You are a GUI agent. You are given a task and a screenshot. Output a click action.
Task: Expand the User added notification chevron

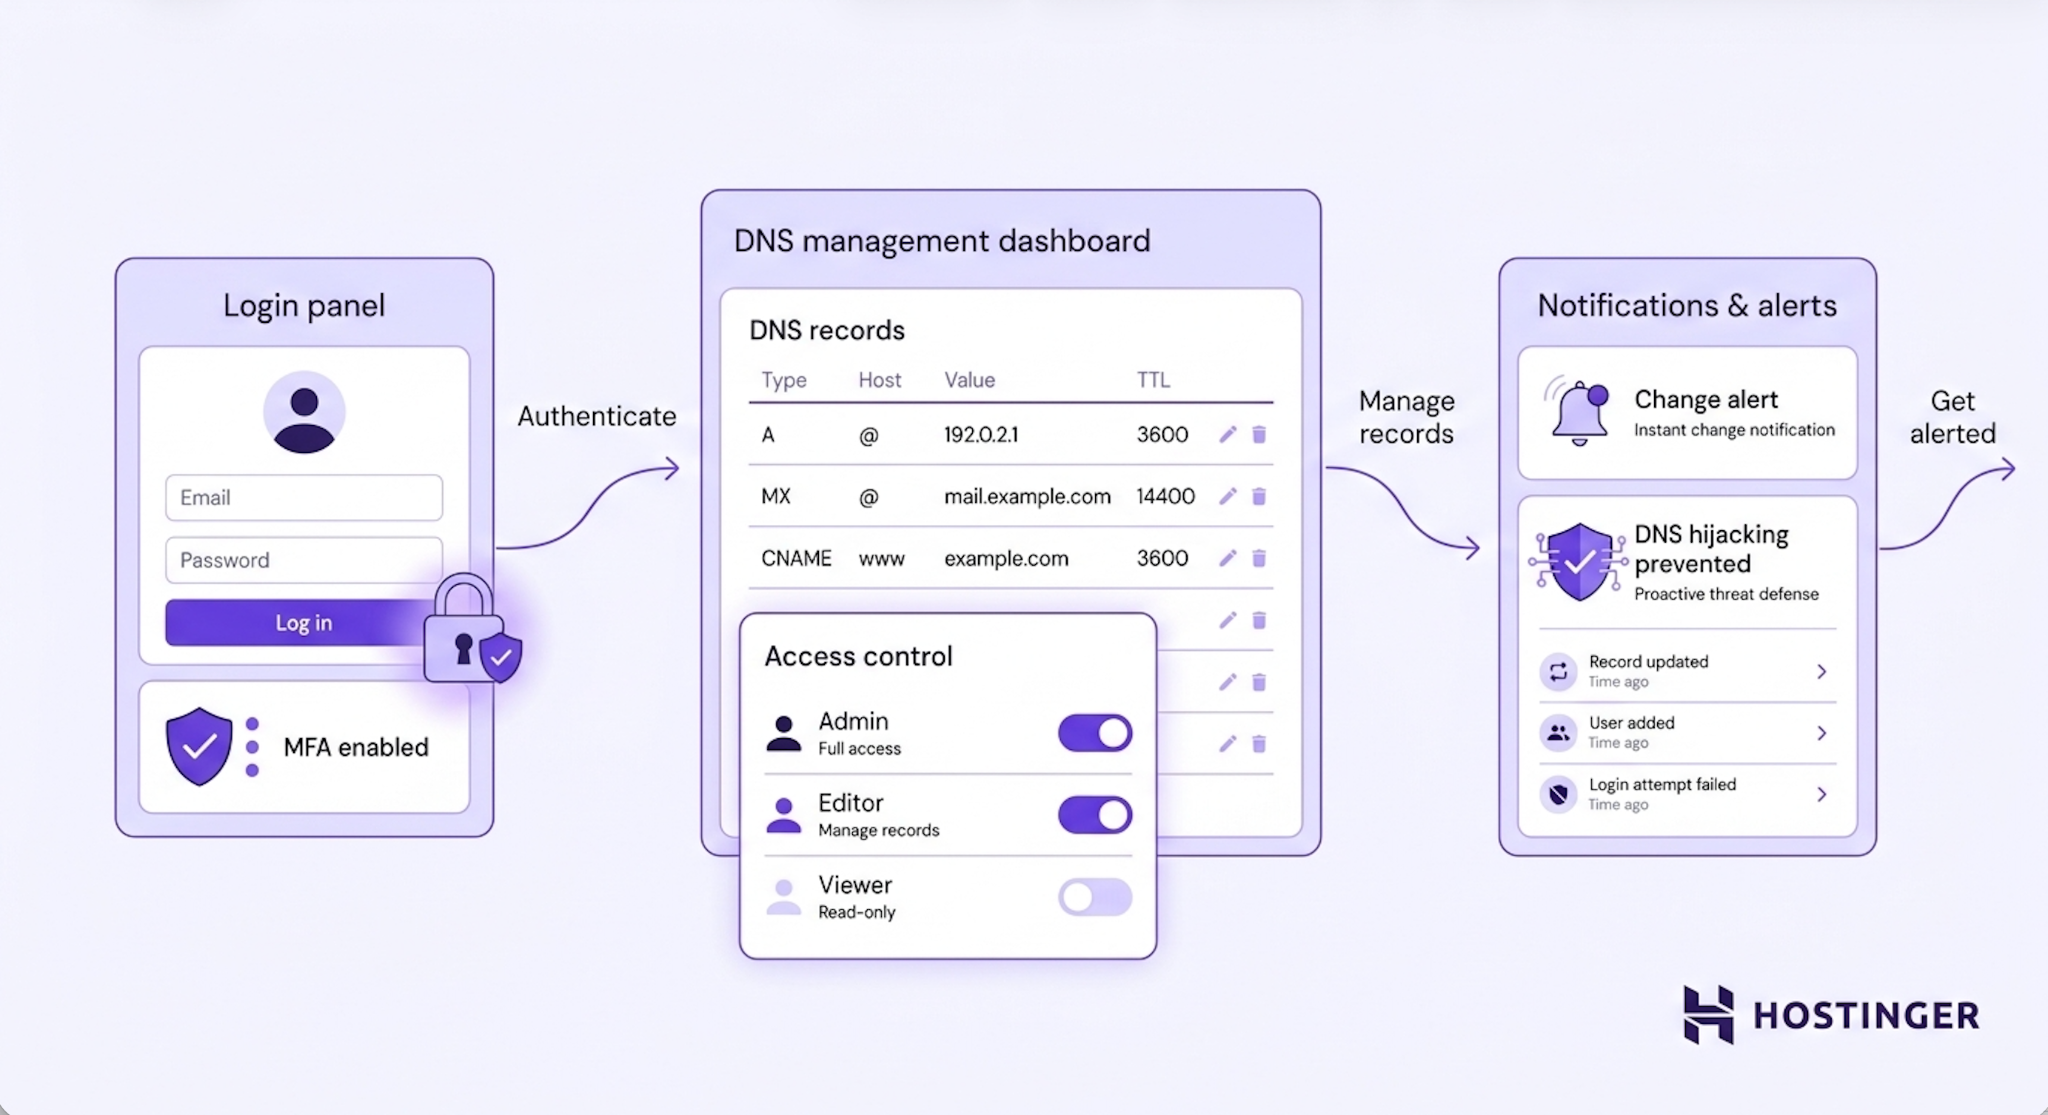point(1822,733)
